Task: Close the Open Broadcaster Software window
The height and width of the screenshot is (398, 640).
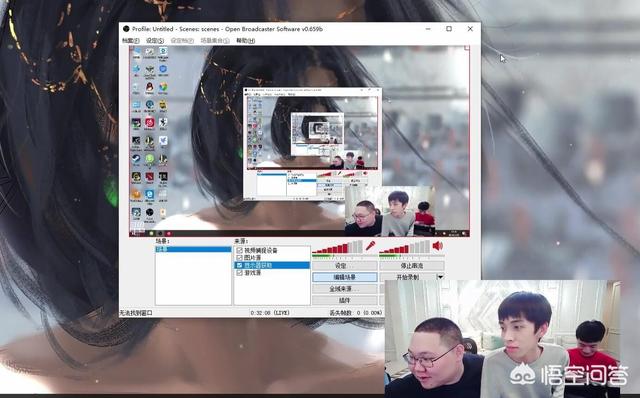Action: coord(470,29)
